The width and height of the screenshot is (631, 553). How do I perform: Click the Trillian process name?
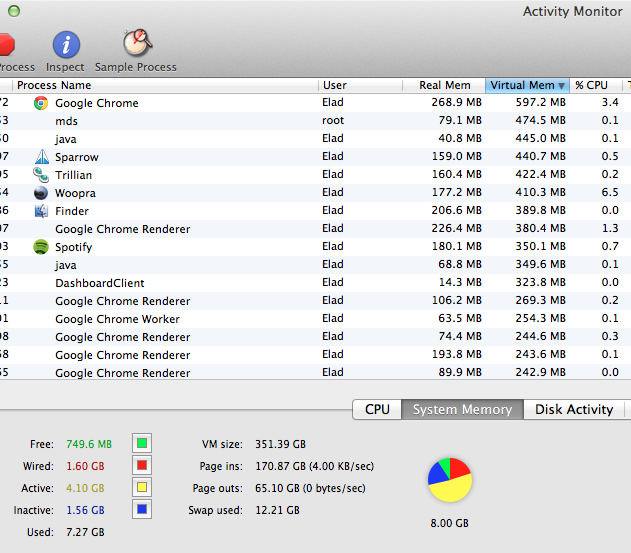tap(74, 175)
